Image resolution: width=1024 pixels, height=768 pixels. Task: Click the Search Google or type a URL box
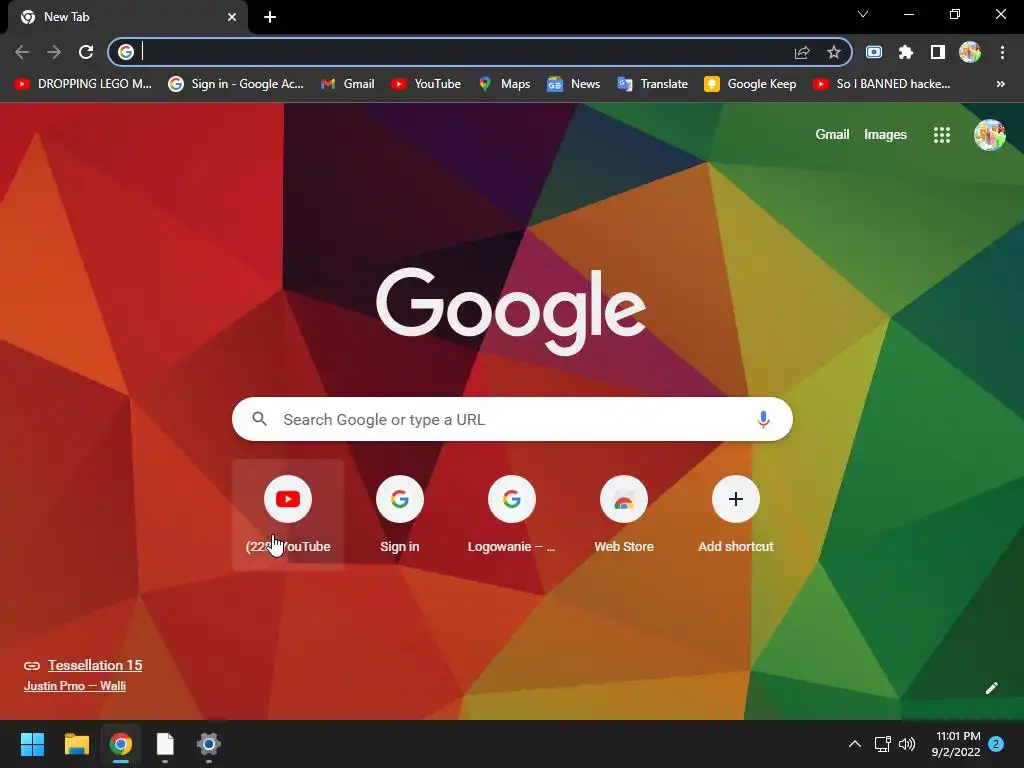(x=512, y=419)
